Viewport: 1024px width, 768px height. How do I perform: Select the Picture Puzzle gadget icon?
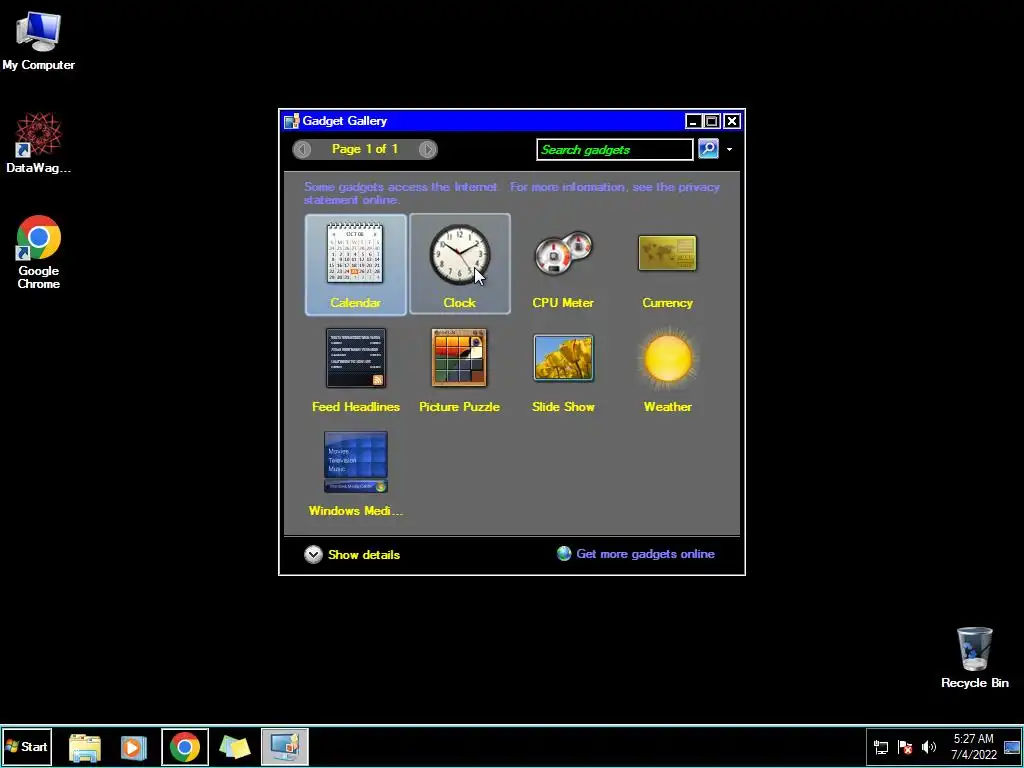click(x=459, y=358)
